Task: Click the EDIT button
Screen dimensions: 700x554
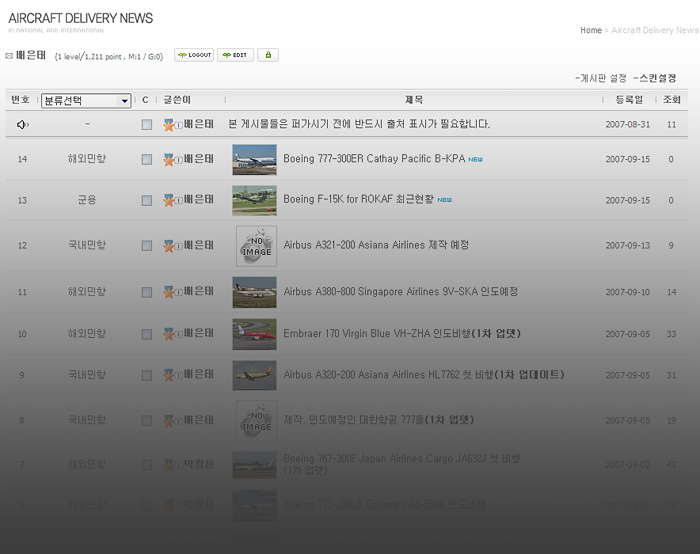Action: tap(235, 55)
